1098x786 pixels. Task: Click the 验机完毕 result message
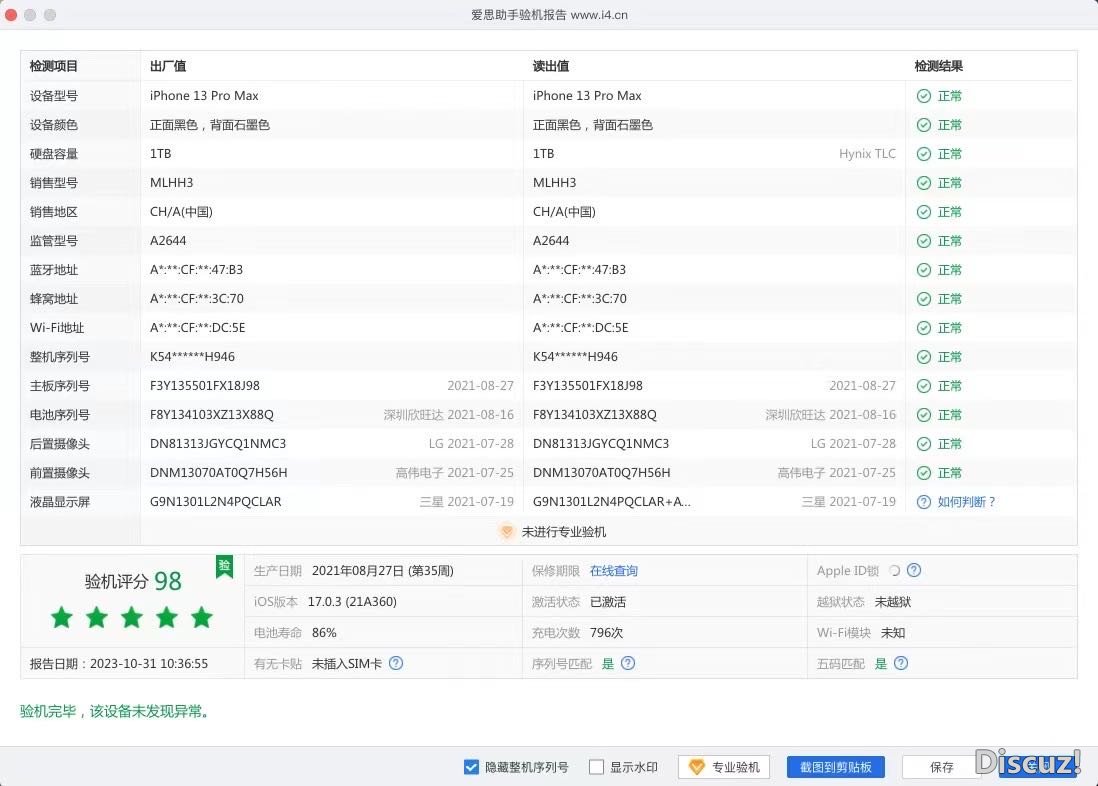click(116, 712)
